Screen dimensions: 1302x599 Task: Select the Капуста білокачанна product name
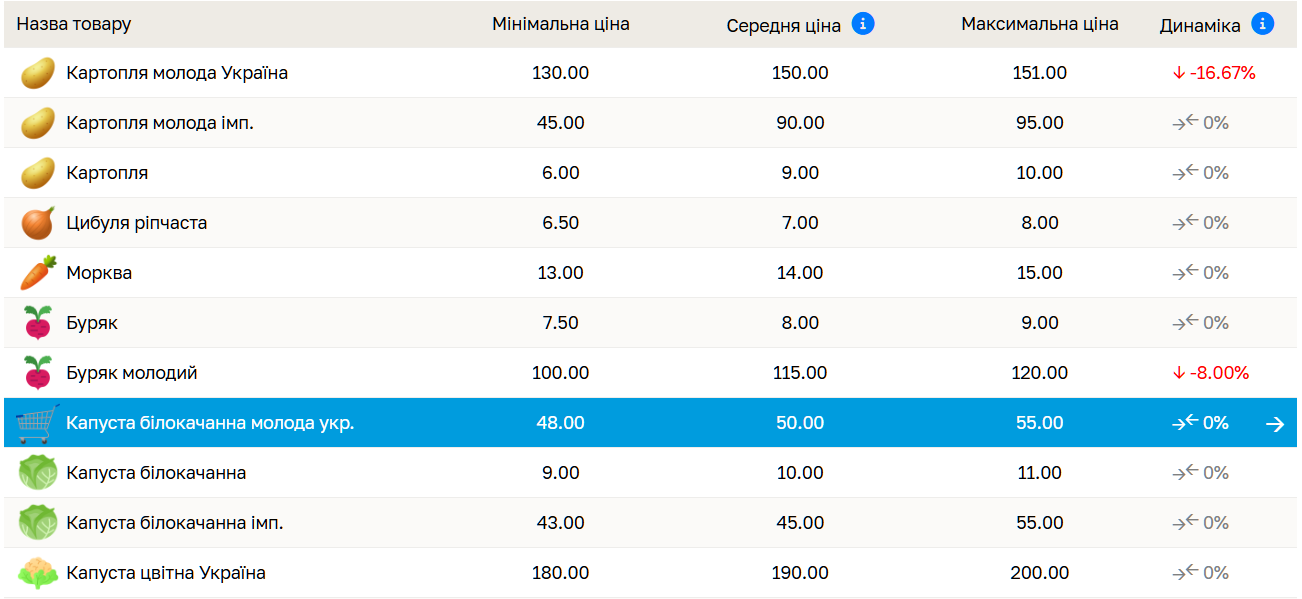point(156,473)
